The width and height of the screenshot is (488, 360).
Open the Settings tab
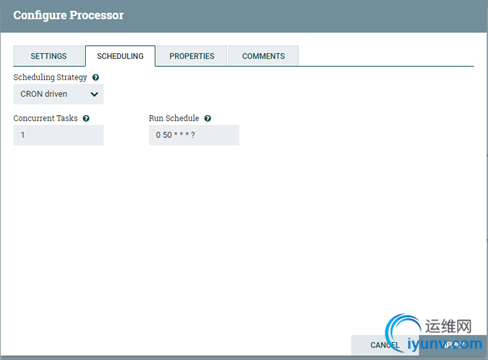tap(48, 56)
